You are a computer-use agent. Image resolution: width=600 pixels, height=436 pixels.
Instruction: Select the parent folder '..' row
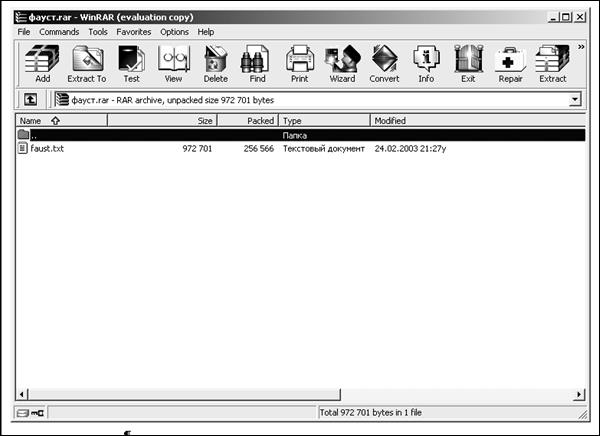[x=300, y=135]
